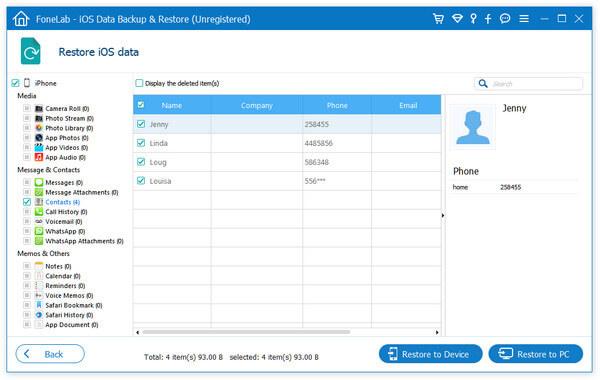Click the search magnifier icon
The height and width of the screenshot is (380, 600).
click(483, 83)
